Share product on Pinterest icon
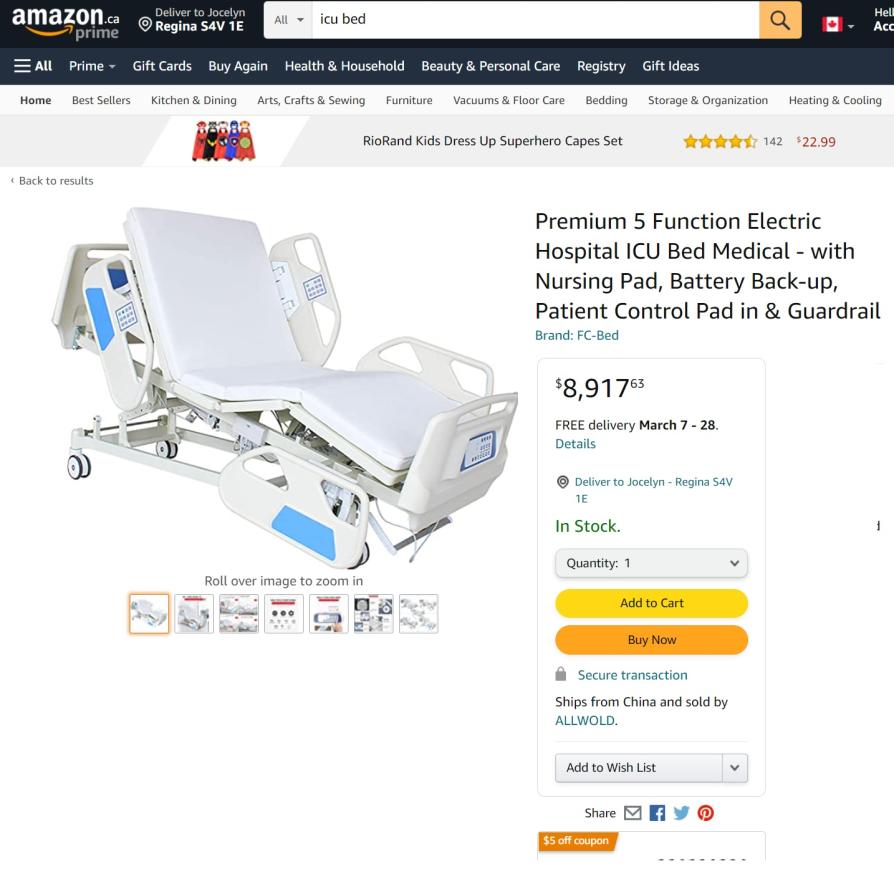 click(x=705, y=813)
